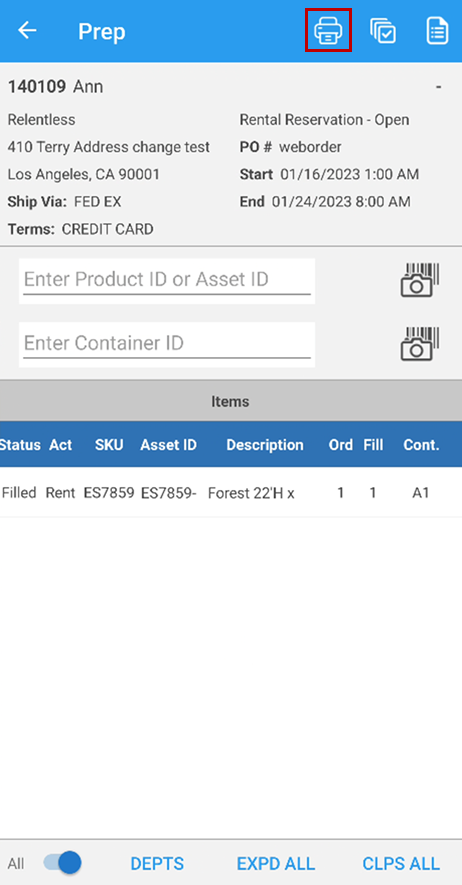
Task: Tap the A1 container cell
Action: 421,493
